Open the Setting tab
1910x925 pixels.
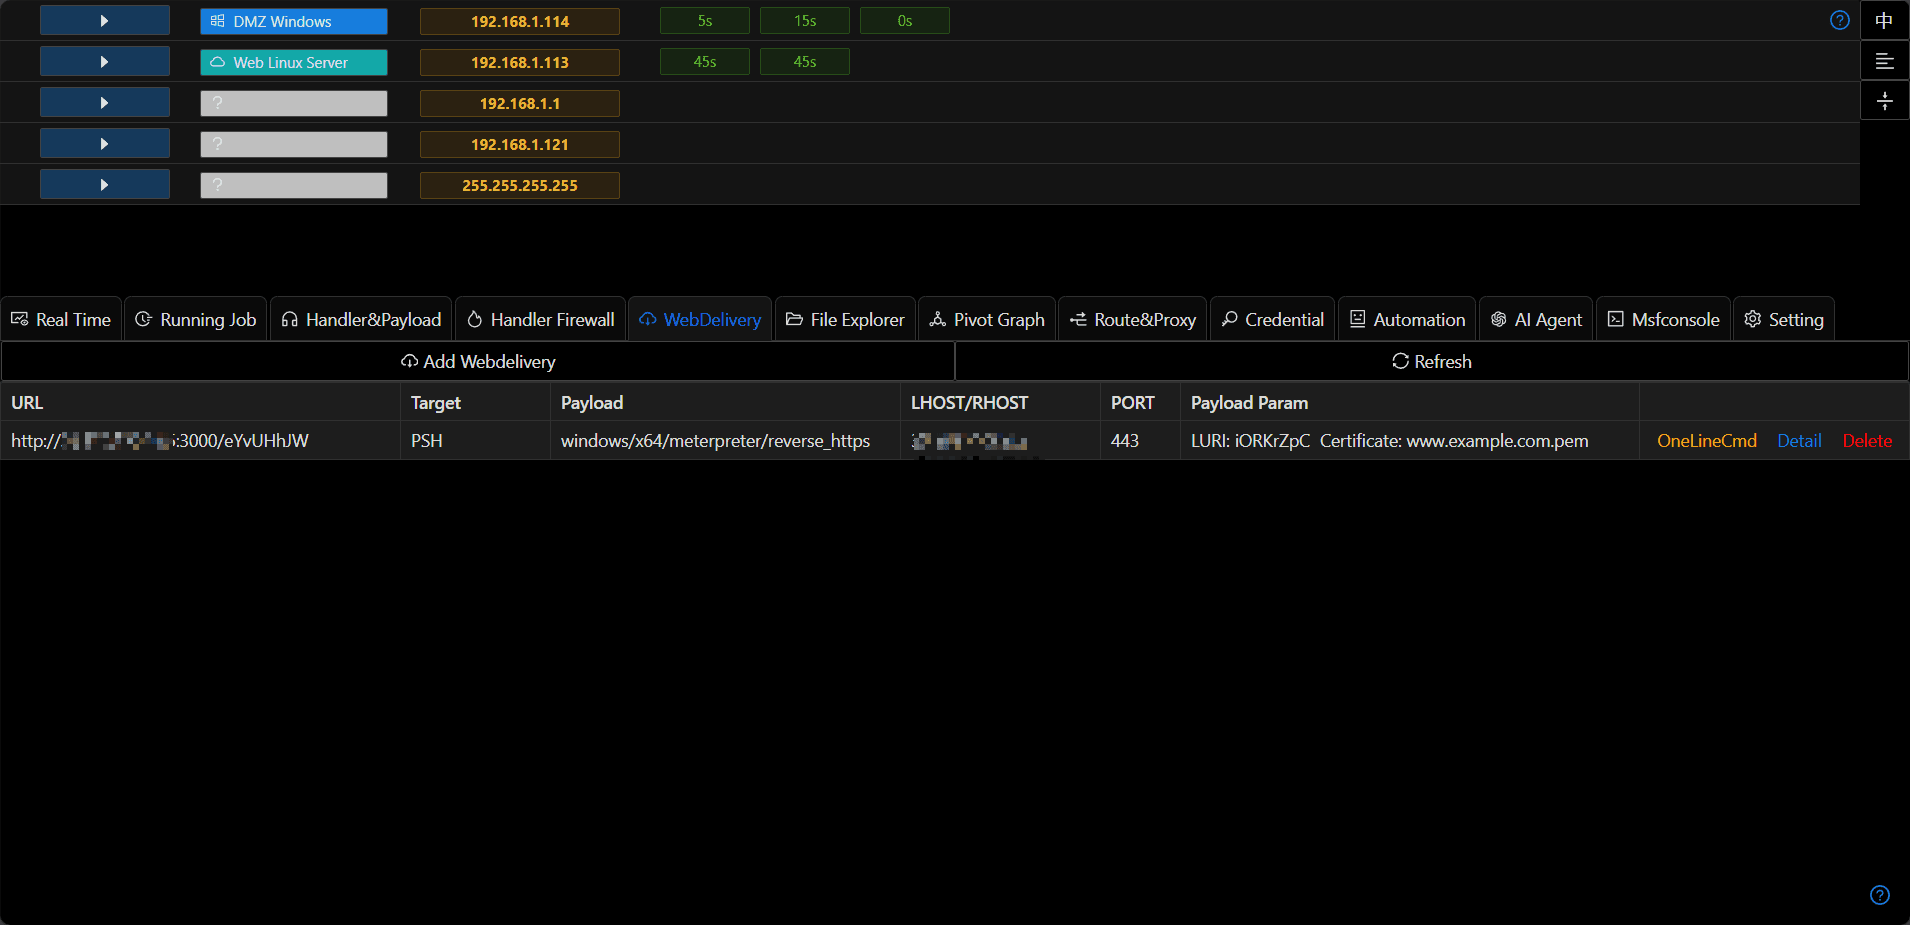(x=1784, y=319)
